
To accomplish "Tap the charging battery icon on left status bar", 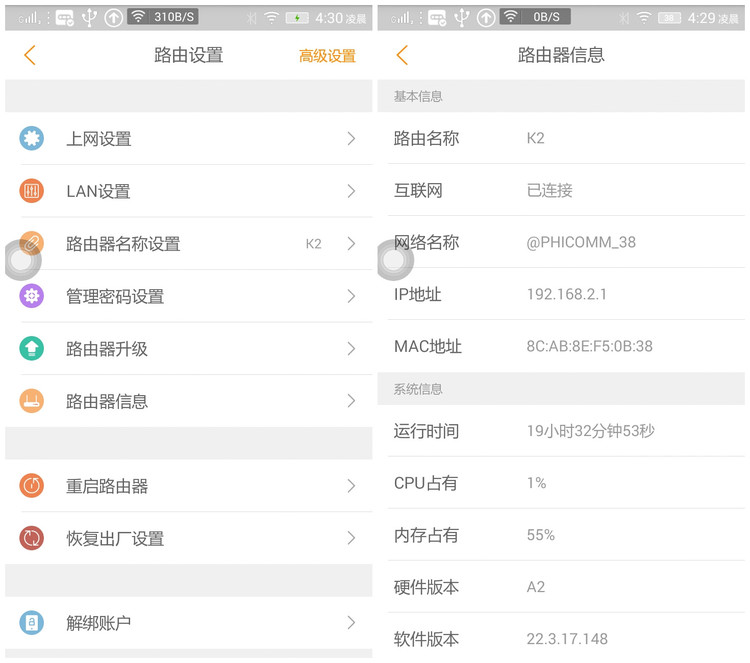I will tap(297, 18).
